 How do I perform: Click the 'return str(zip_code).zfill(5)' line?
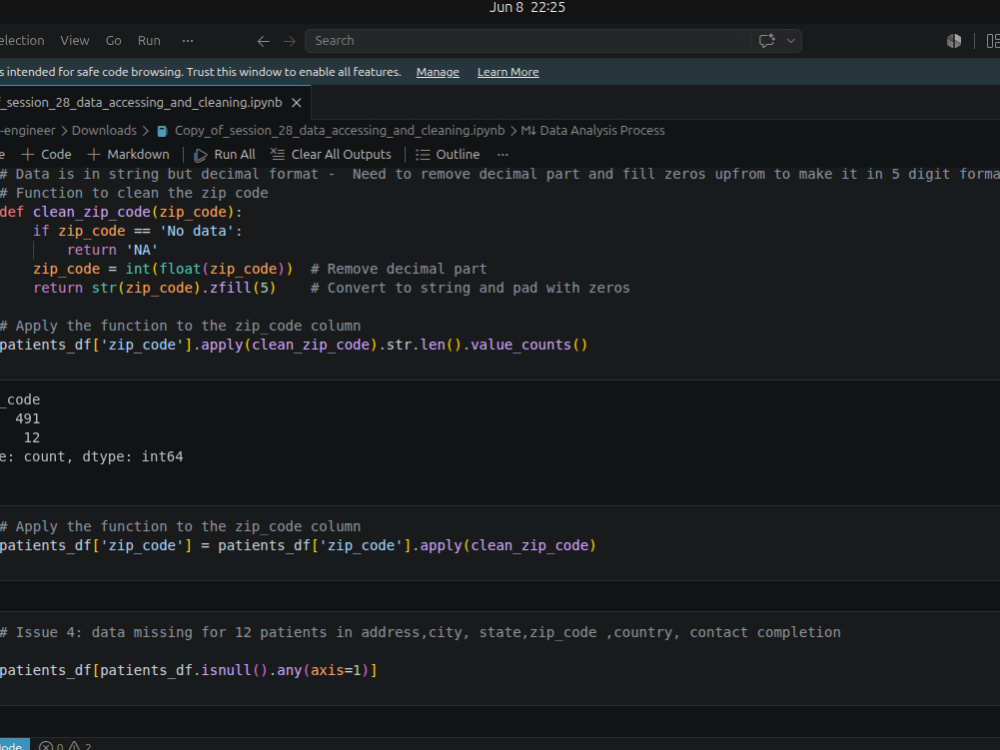[154, 288]
